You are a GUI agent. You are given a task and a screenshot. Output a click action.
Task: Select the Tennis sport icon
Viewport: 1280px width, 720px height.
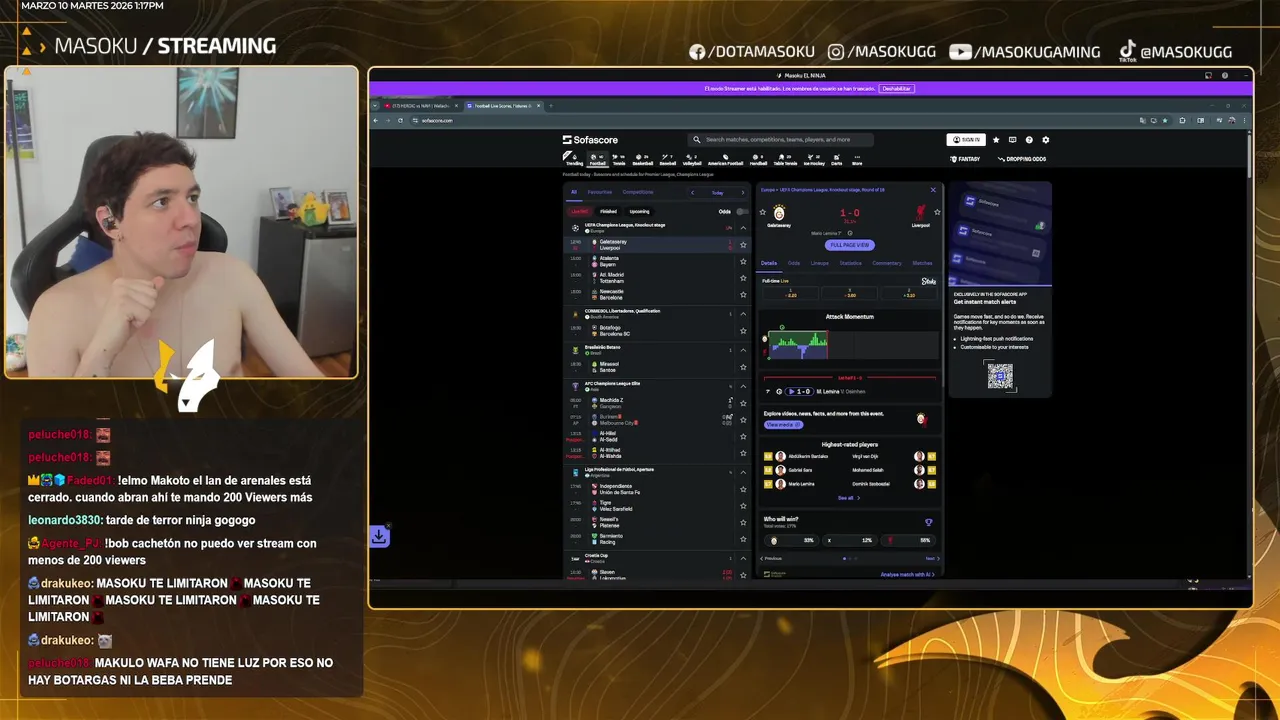(619, 158)
